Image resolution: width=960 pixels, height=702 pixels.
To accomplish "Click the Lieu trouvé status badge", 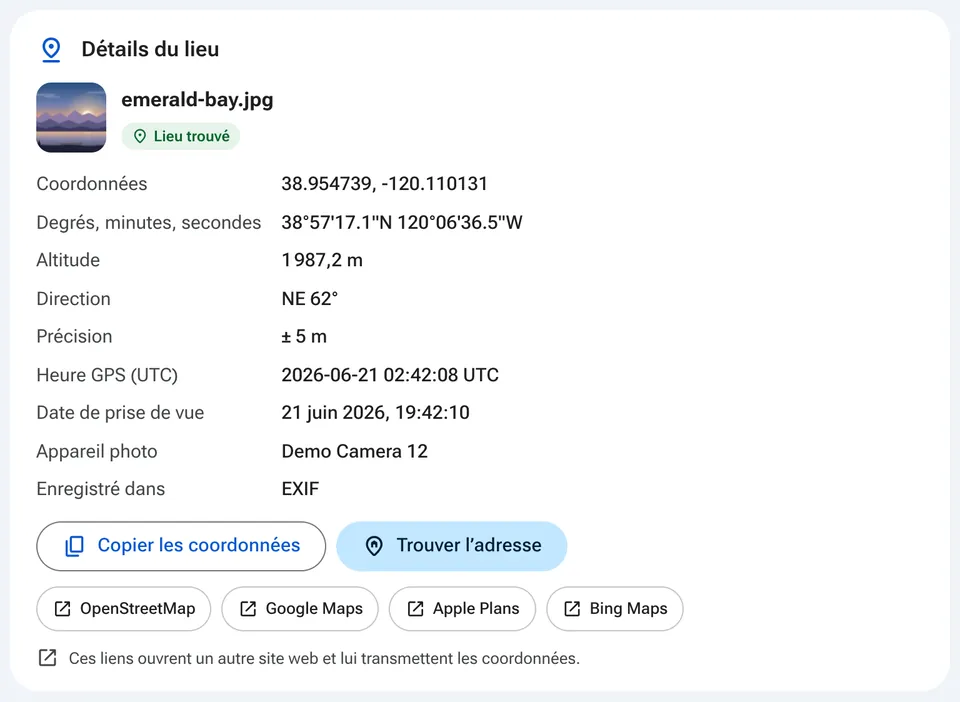I will click(x=181, y=136).
